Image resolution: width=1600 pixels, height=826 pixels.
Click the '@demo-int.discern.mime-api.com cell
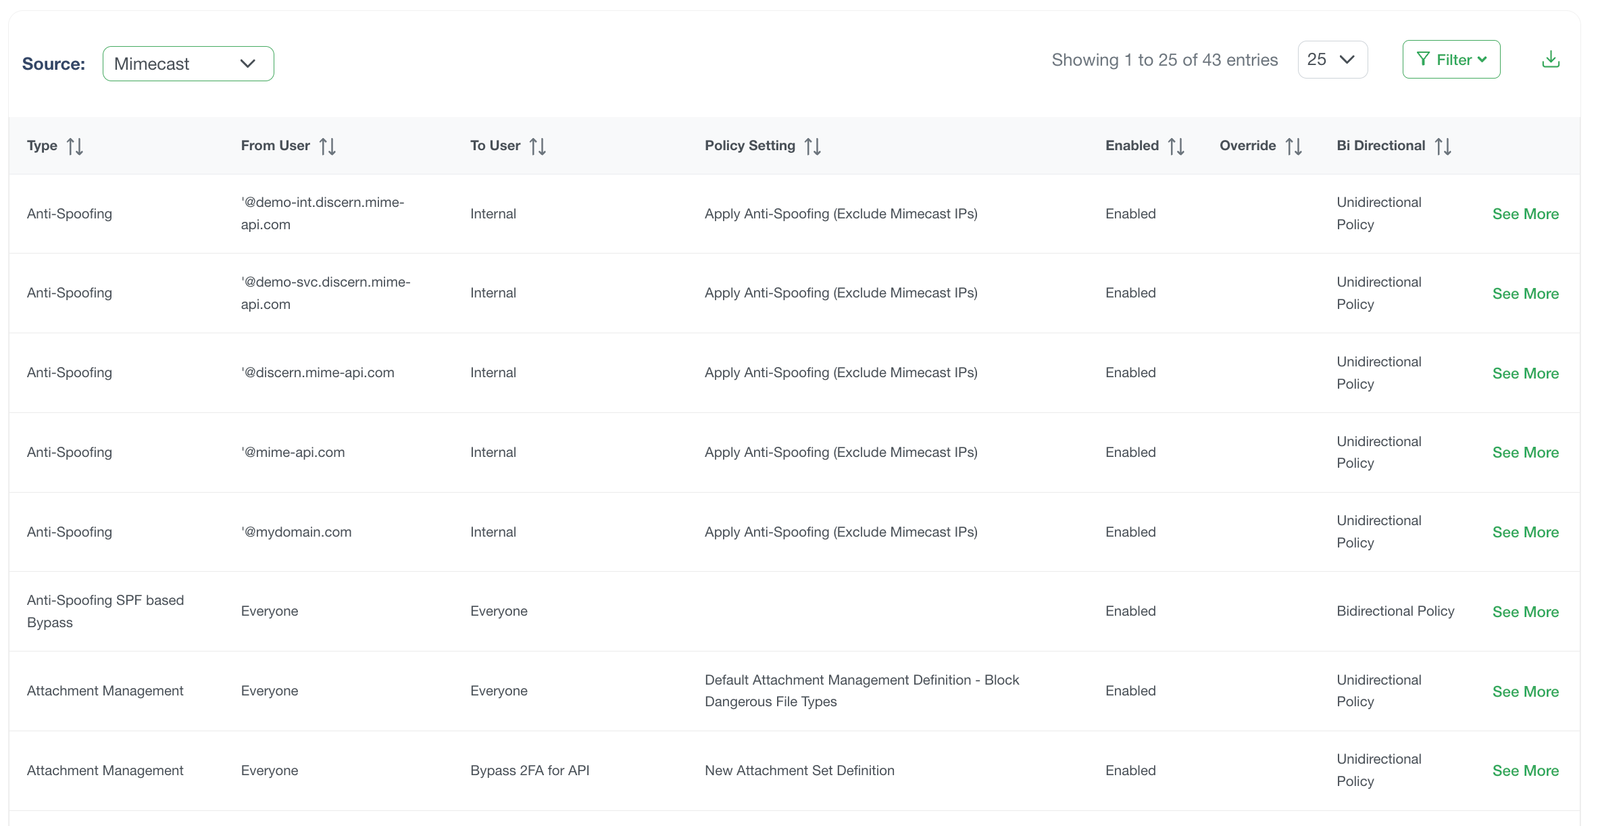323,213
